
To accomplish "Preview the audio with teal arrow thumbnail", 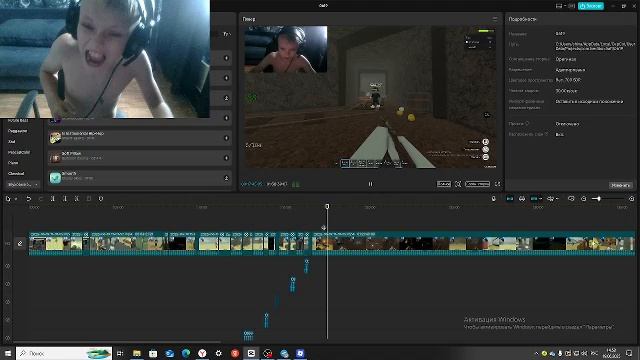I will pos(55,178).
